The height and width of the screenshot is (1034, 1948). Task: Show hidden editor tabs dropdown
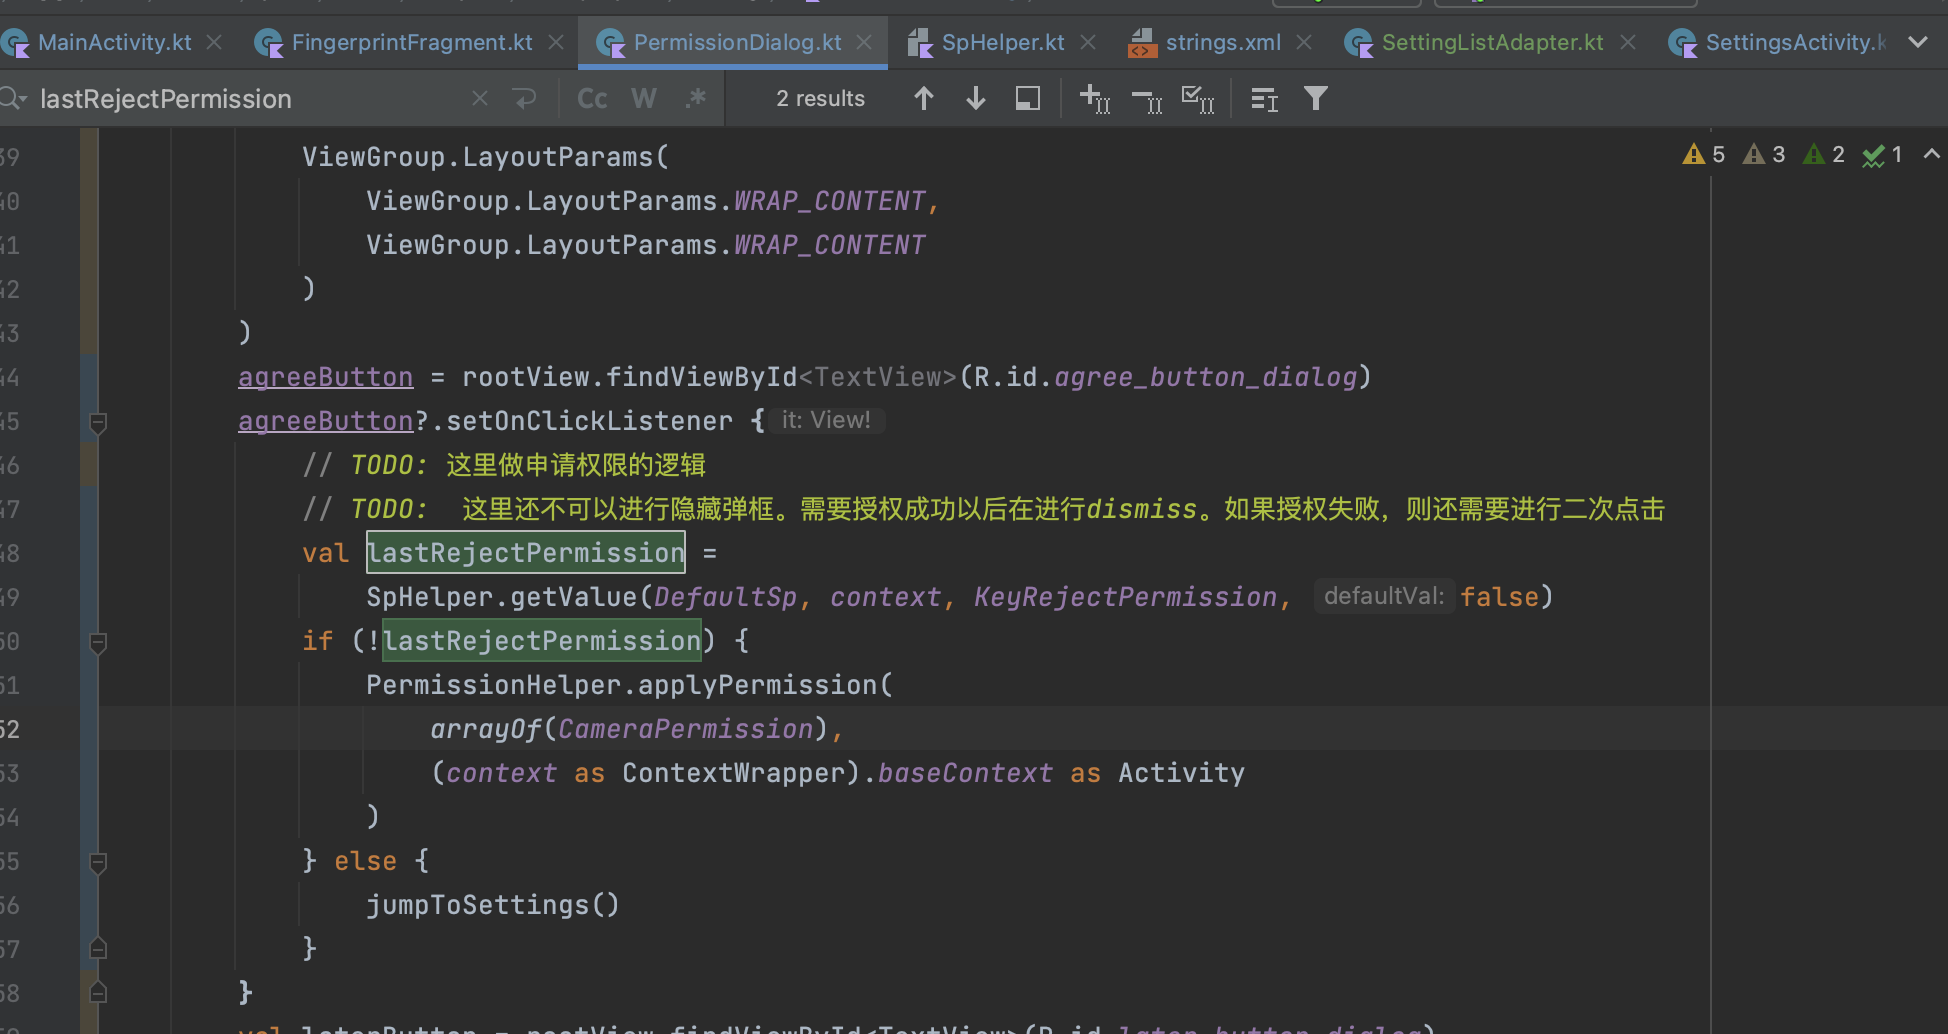(1918, 42)
